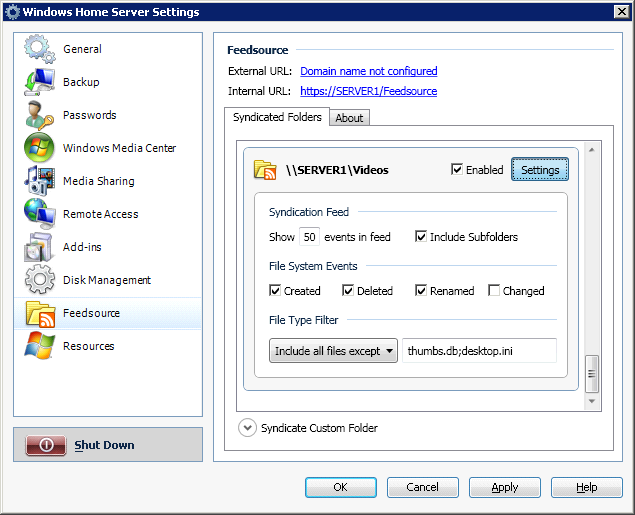Click the Apply button
This screenshot has height=515, width=635.
[x=505, y=487]
